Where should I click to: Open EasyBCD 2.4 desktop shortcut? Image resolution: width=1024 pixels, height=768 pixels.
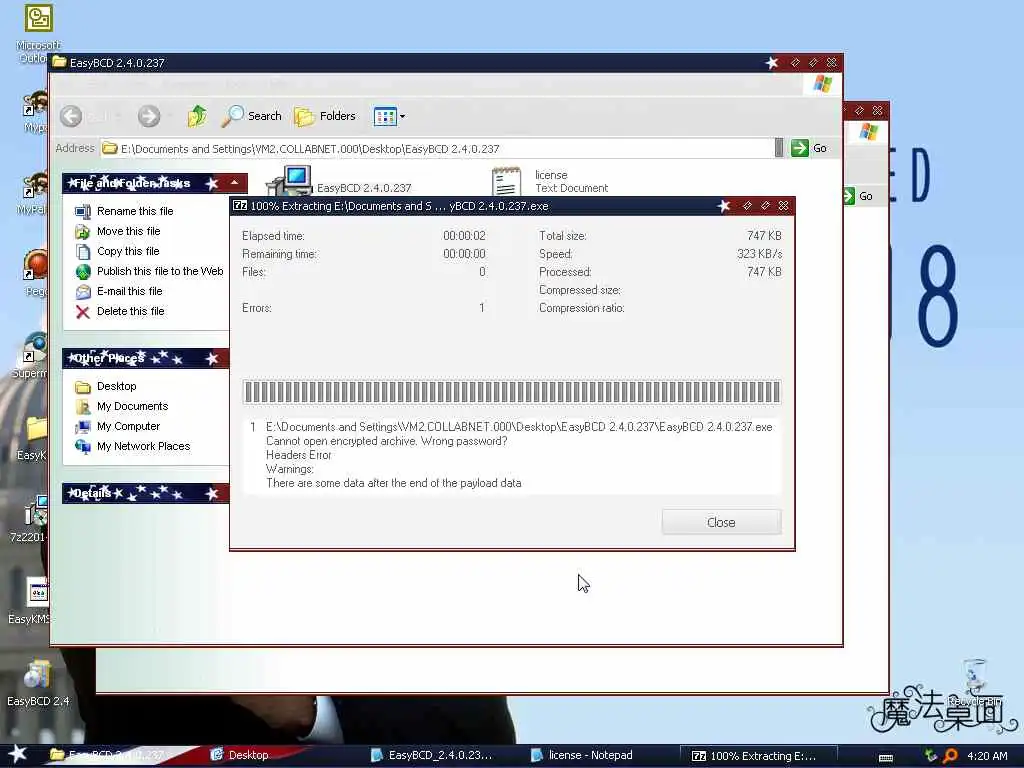point(38,684)
